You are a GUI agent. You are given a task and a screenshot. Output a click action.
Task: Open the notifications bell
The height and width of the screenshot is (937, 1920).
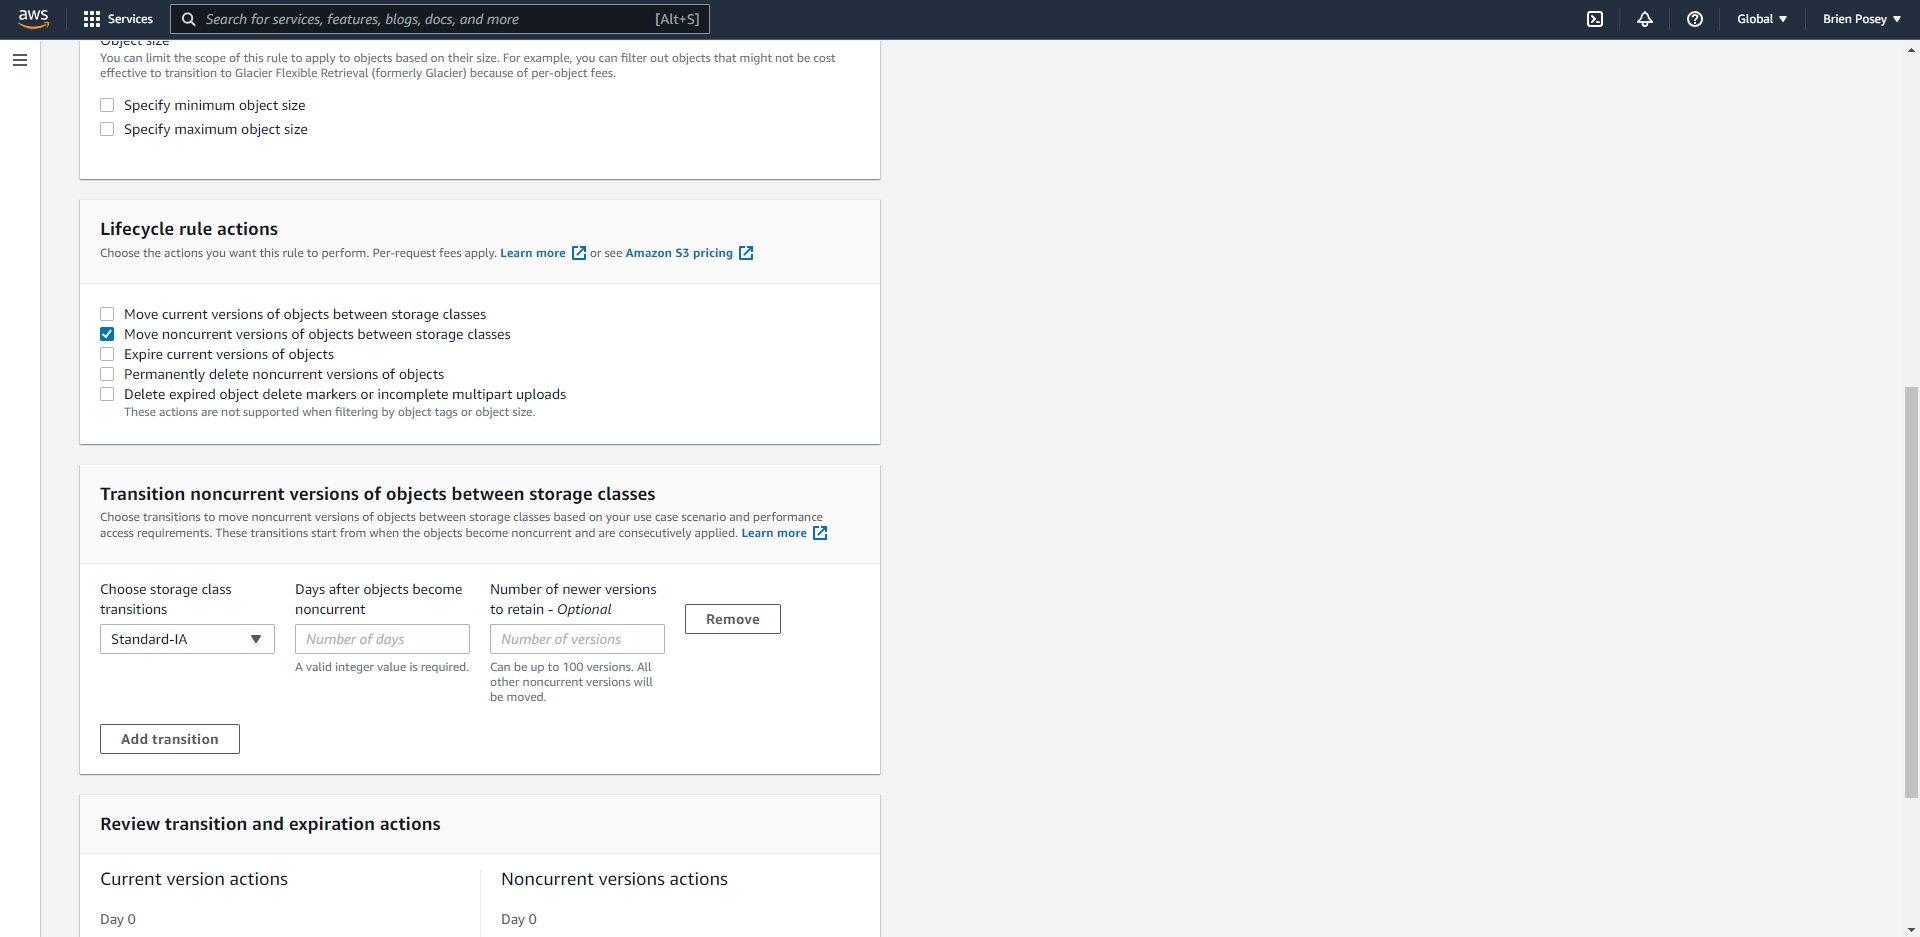pos(1645,19)
